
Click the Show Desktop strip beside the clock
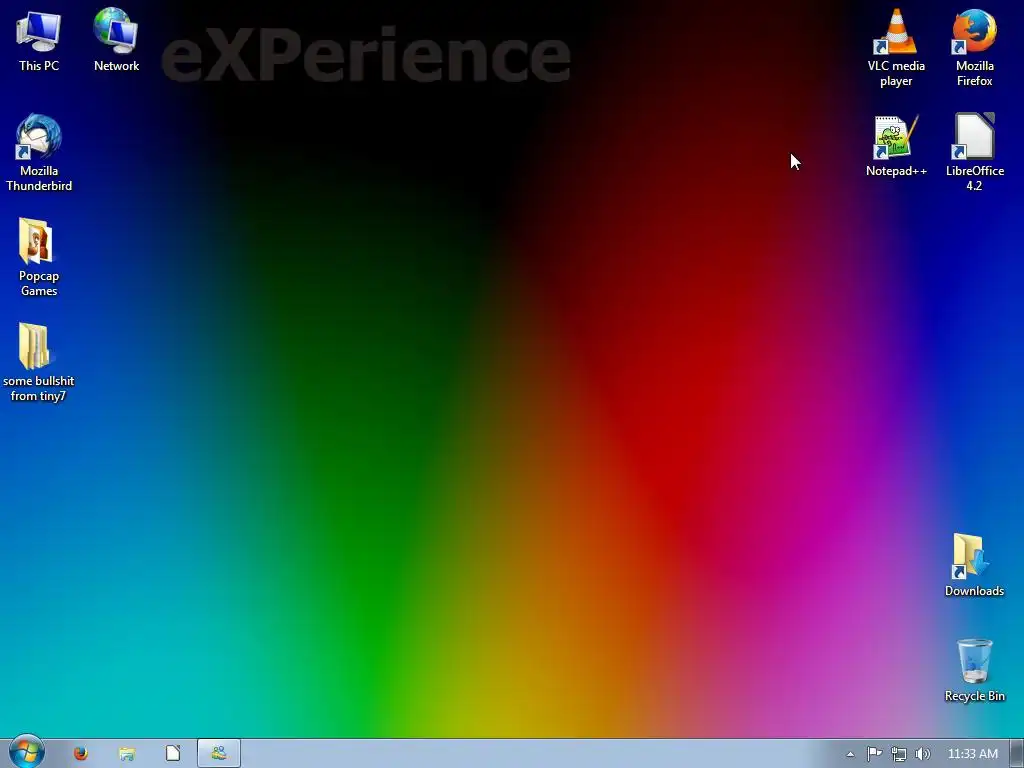pyautogui.click(x=1017, y=754)
